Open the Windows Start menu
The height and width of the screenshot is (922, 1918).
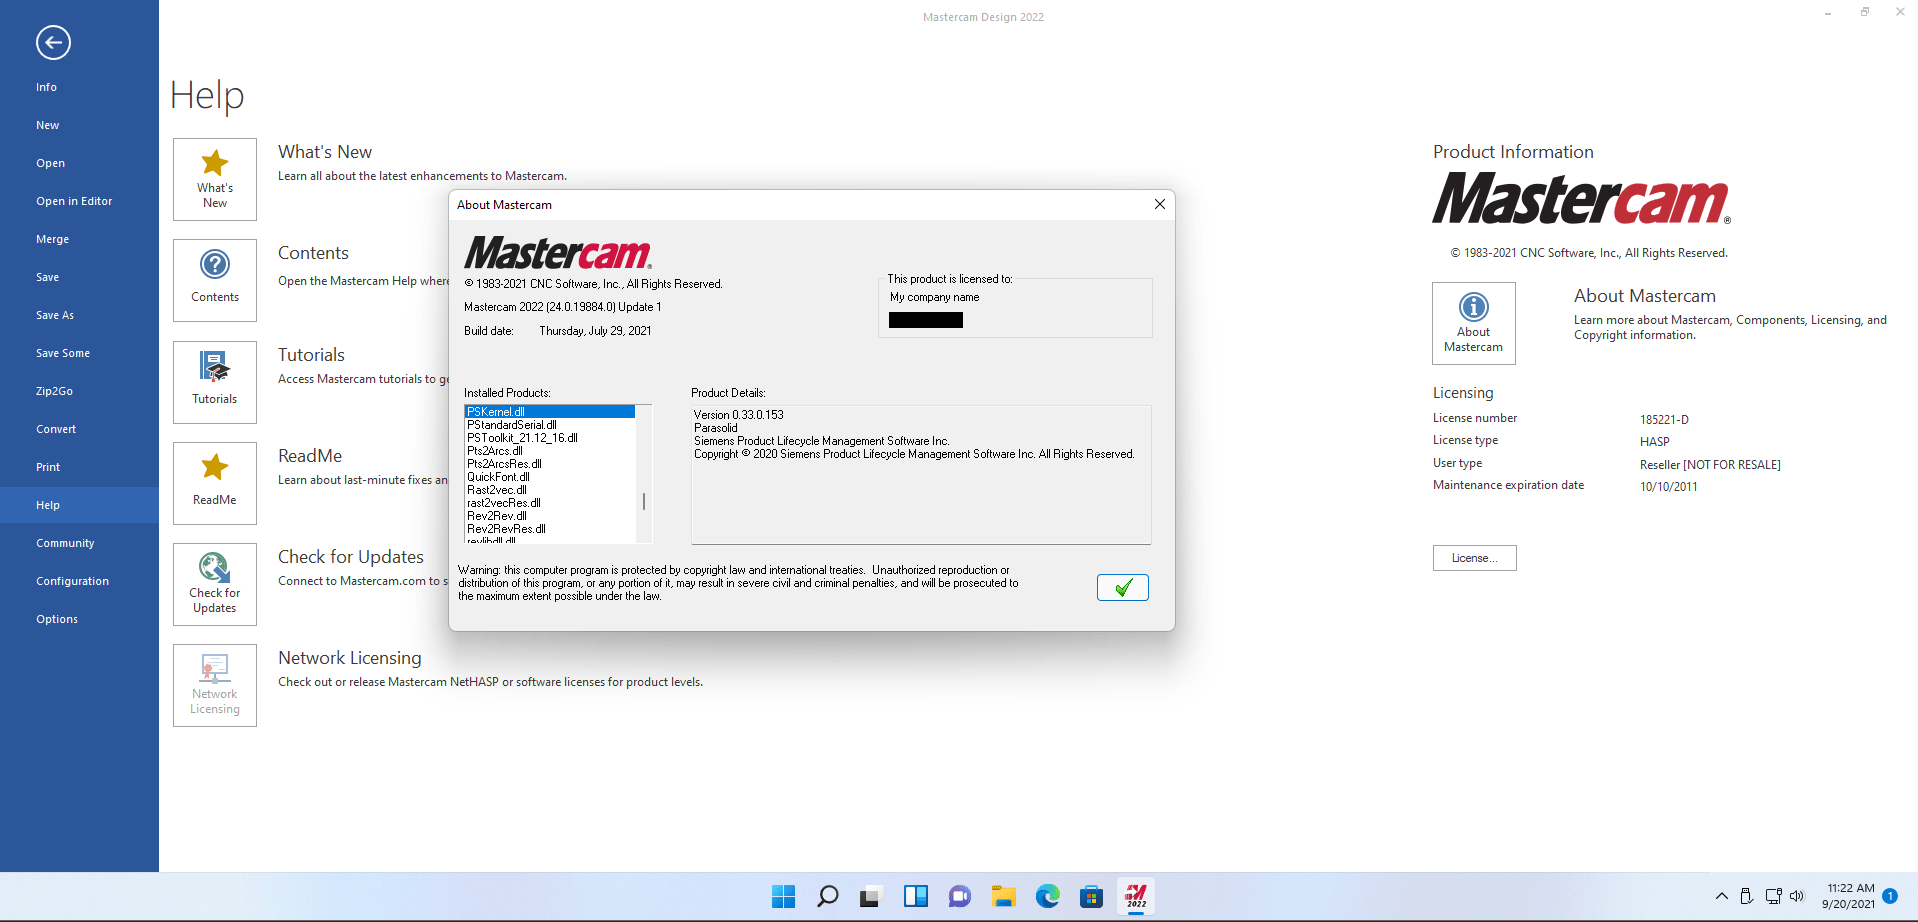click(x=784, y=896)
